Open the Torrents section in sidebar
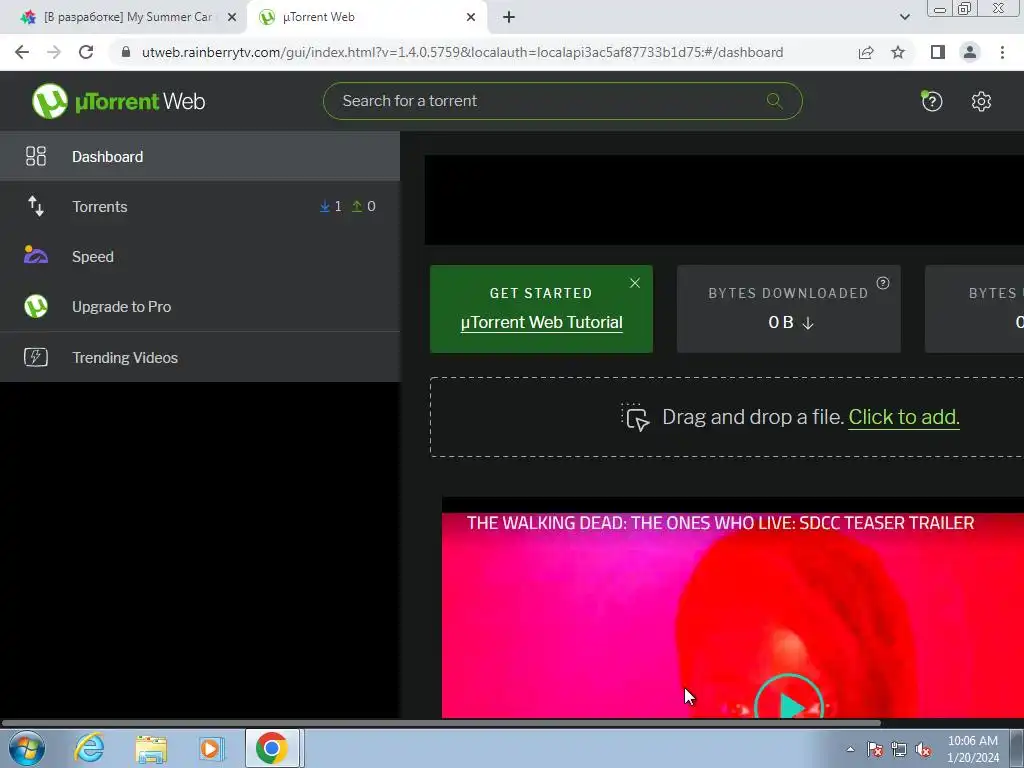 (200, 206)
